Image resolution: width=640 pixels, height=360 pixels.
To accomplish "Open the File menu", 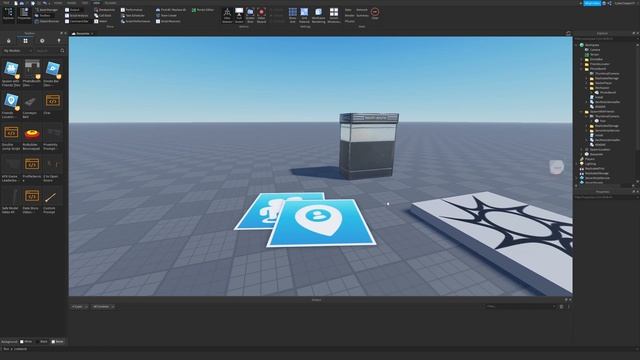I will 7,3.
